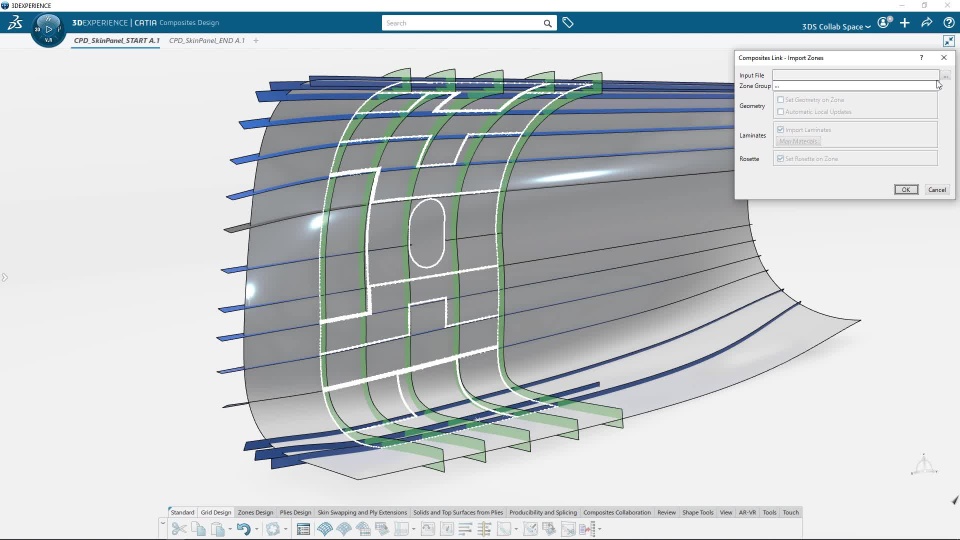Expand the Undo history dropdown arrow
960x540 pixels.
[x=257, y=529]
